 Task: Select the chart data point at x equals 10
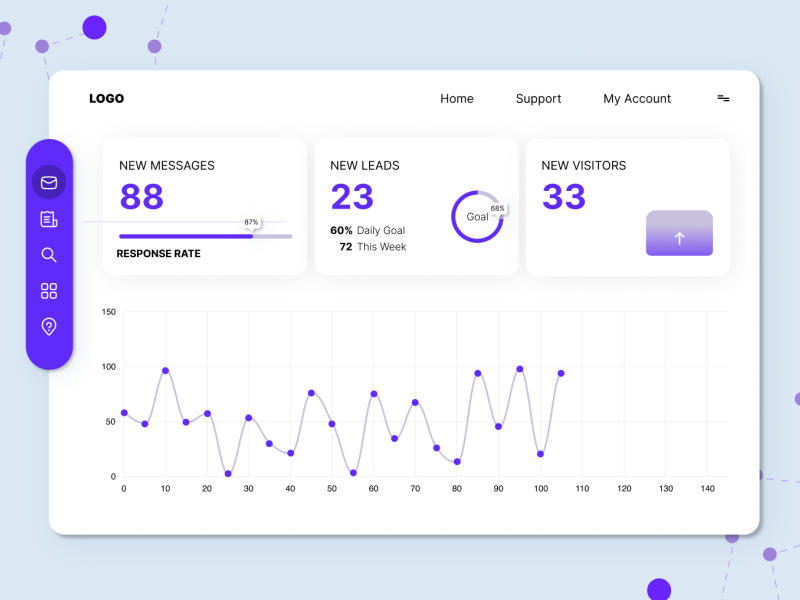coord(165,370)
